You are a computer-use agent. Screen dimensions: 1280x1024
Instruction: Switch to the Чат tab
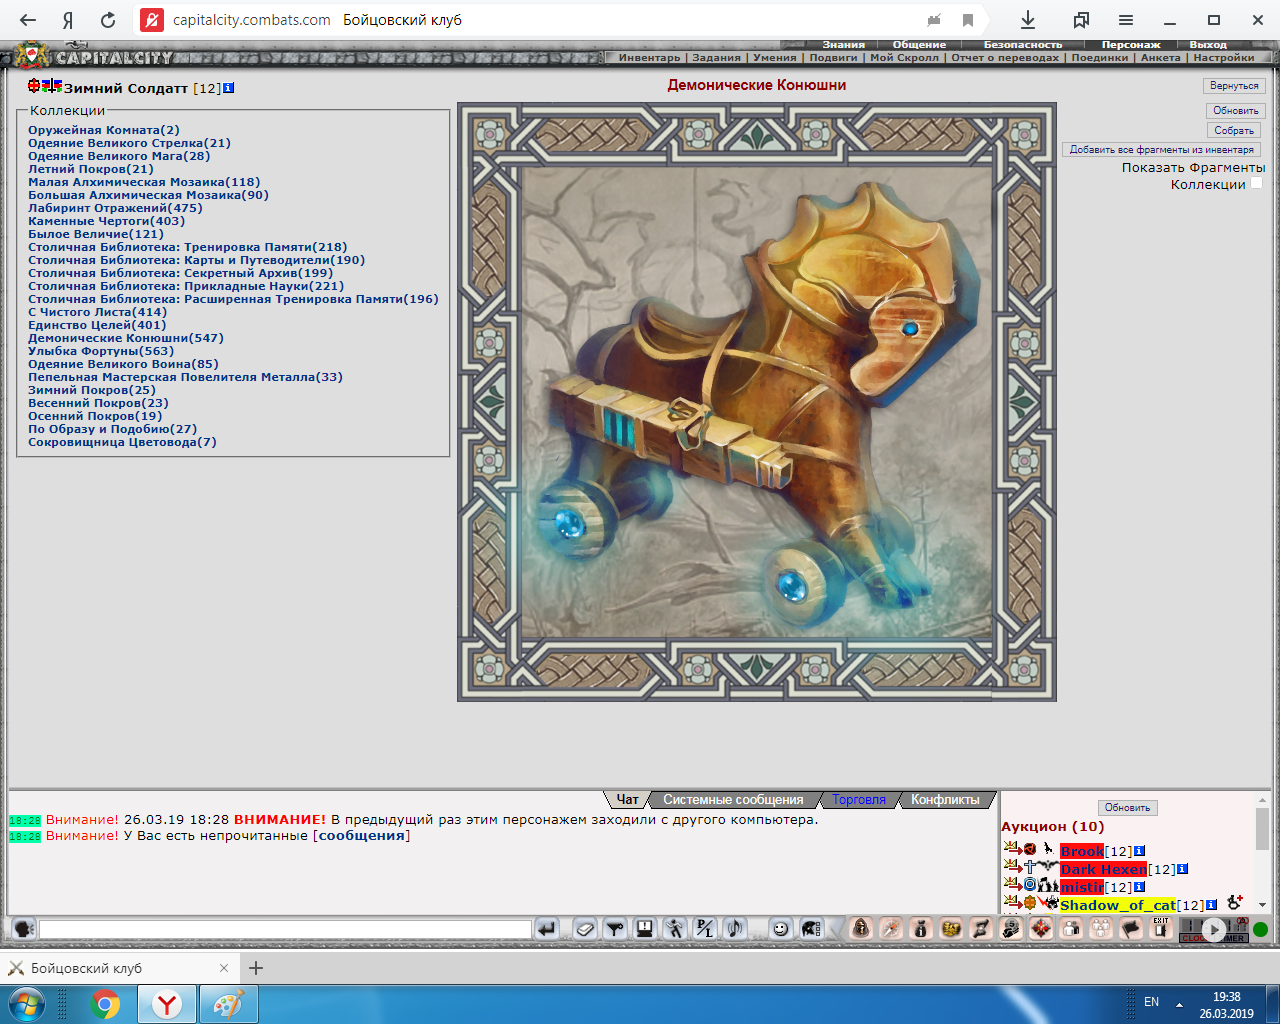[x=627, y=800]
